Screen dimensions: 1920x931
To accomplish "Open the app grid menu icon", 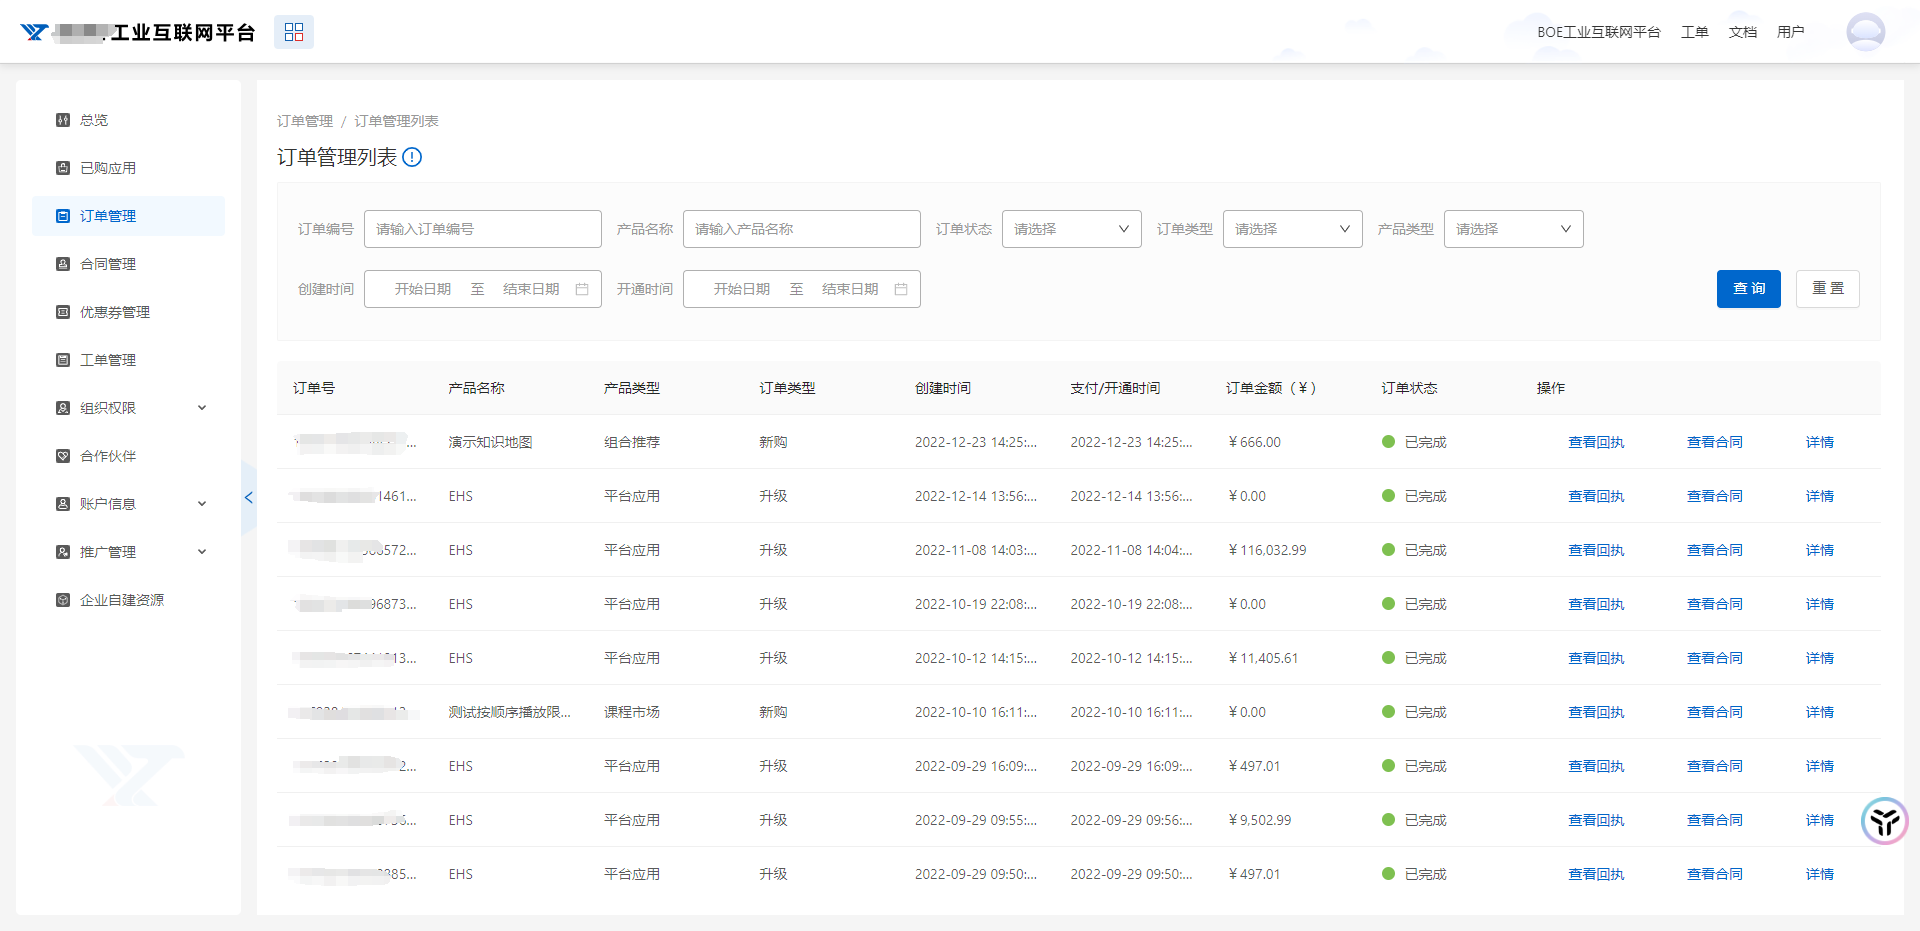I will click(x=293, y=32).
